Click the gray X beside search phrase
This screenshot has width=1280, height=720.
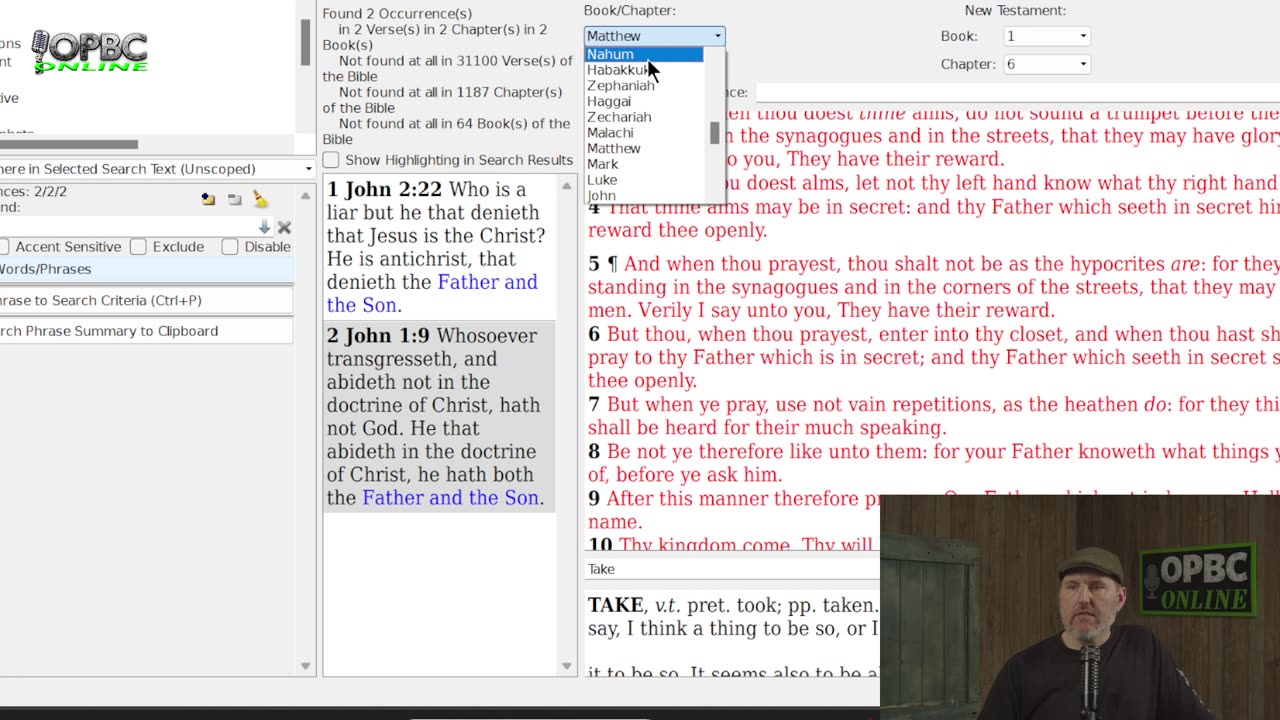coord(284,228)
